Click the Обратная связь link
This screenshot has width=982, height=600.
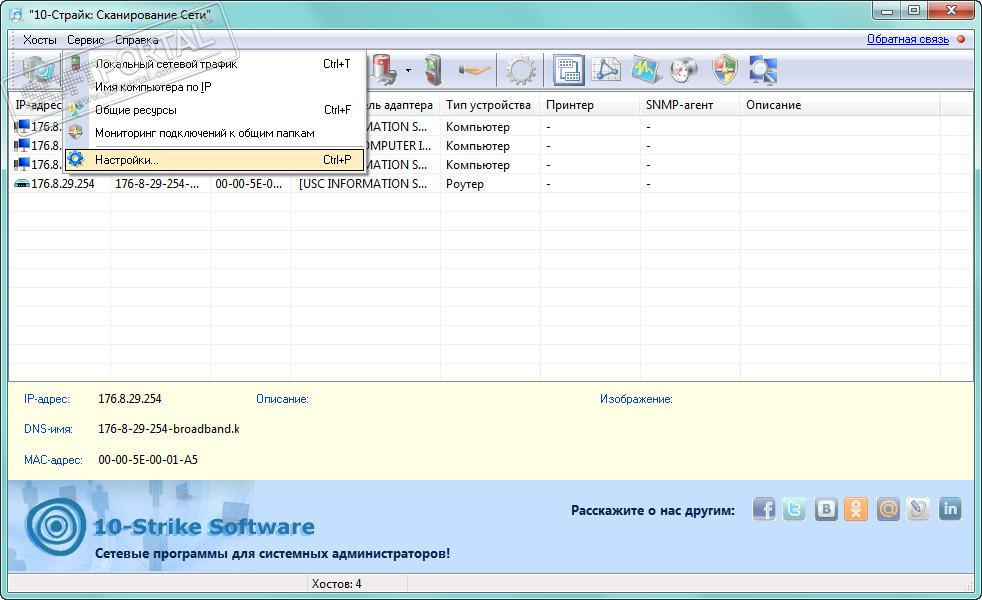(x=907, y=39)
